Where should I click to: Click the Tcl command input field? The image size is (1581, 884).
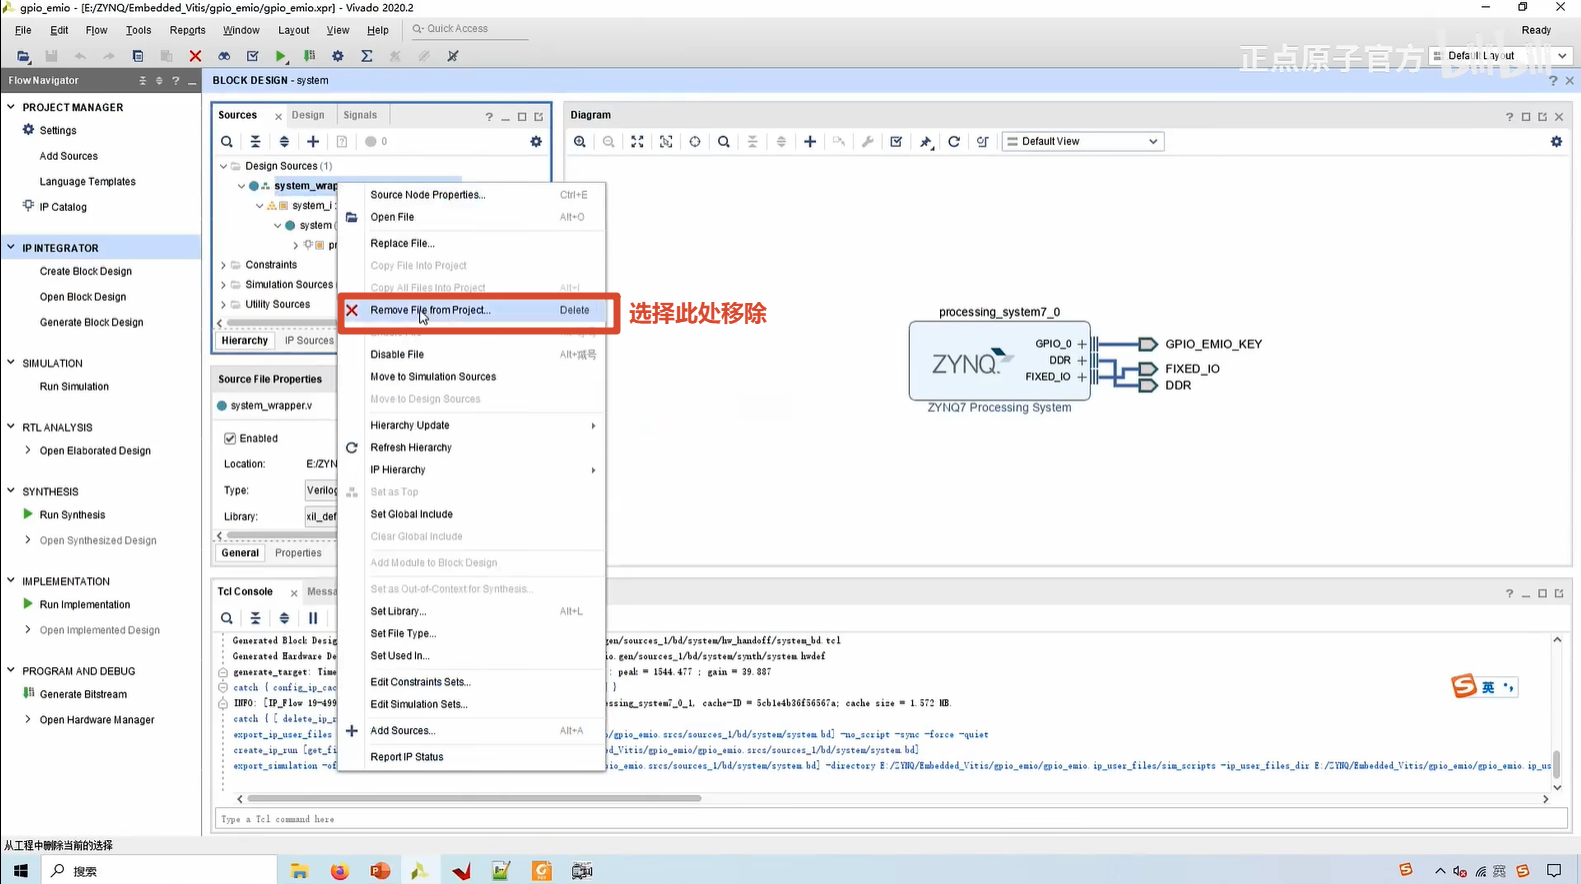(891, 819)
